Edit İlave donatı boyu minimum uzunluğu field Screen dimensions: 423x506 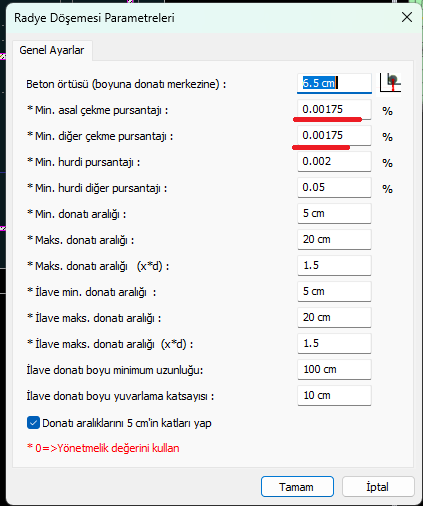click(334, 369)
